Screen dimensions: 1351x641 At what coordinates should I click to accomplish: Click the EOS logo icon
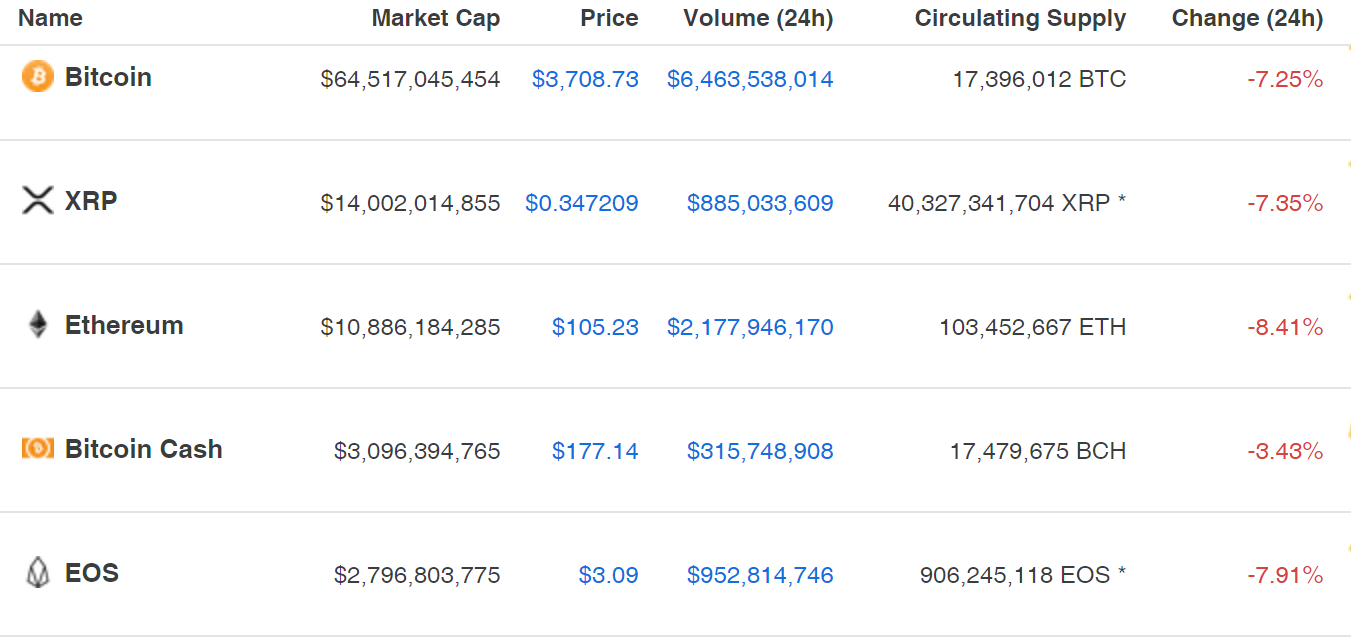(37, 573)
